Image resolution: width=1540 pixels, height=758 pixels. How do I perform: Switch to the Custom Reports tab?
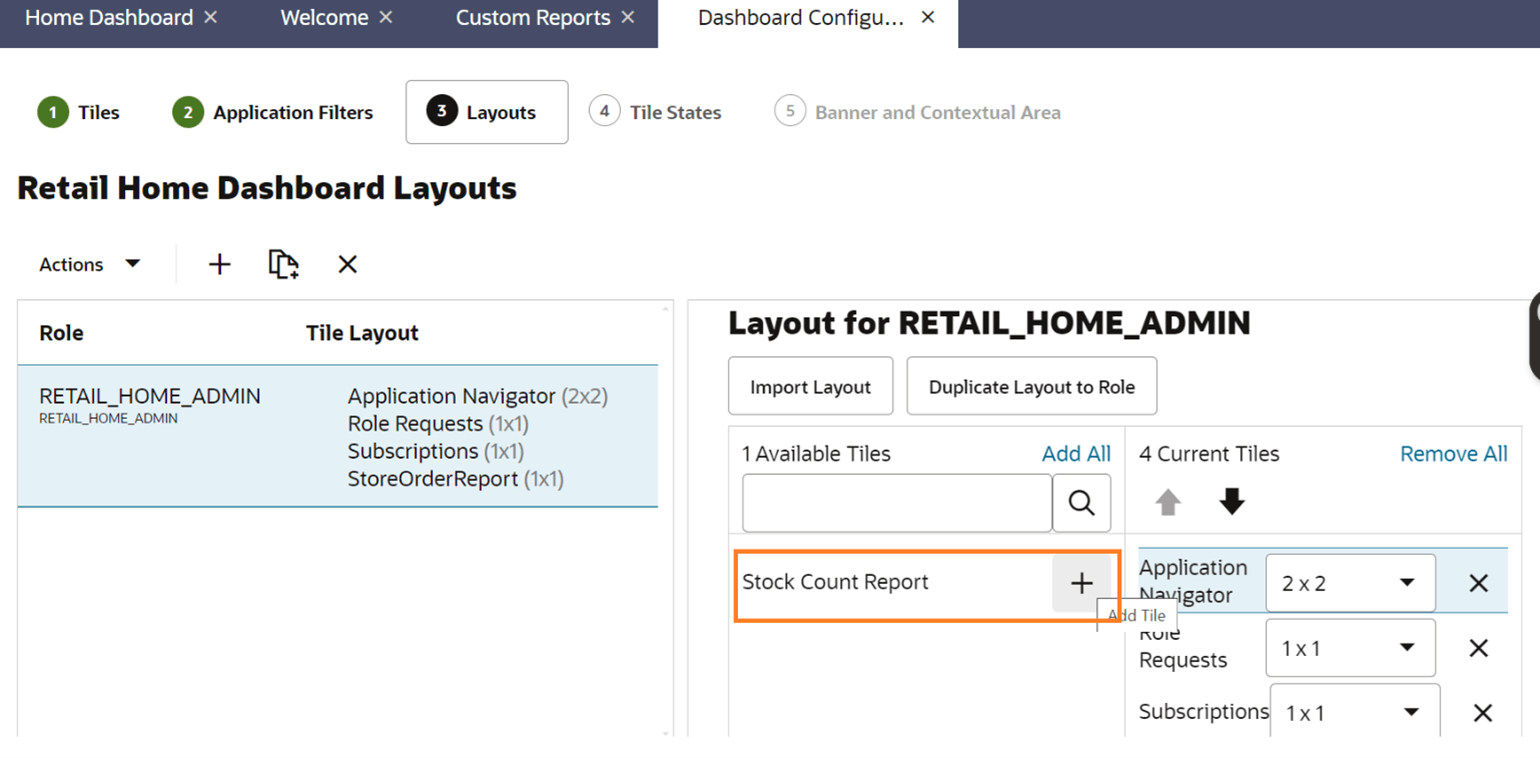coord(532,17)
